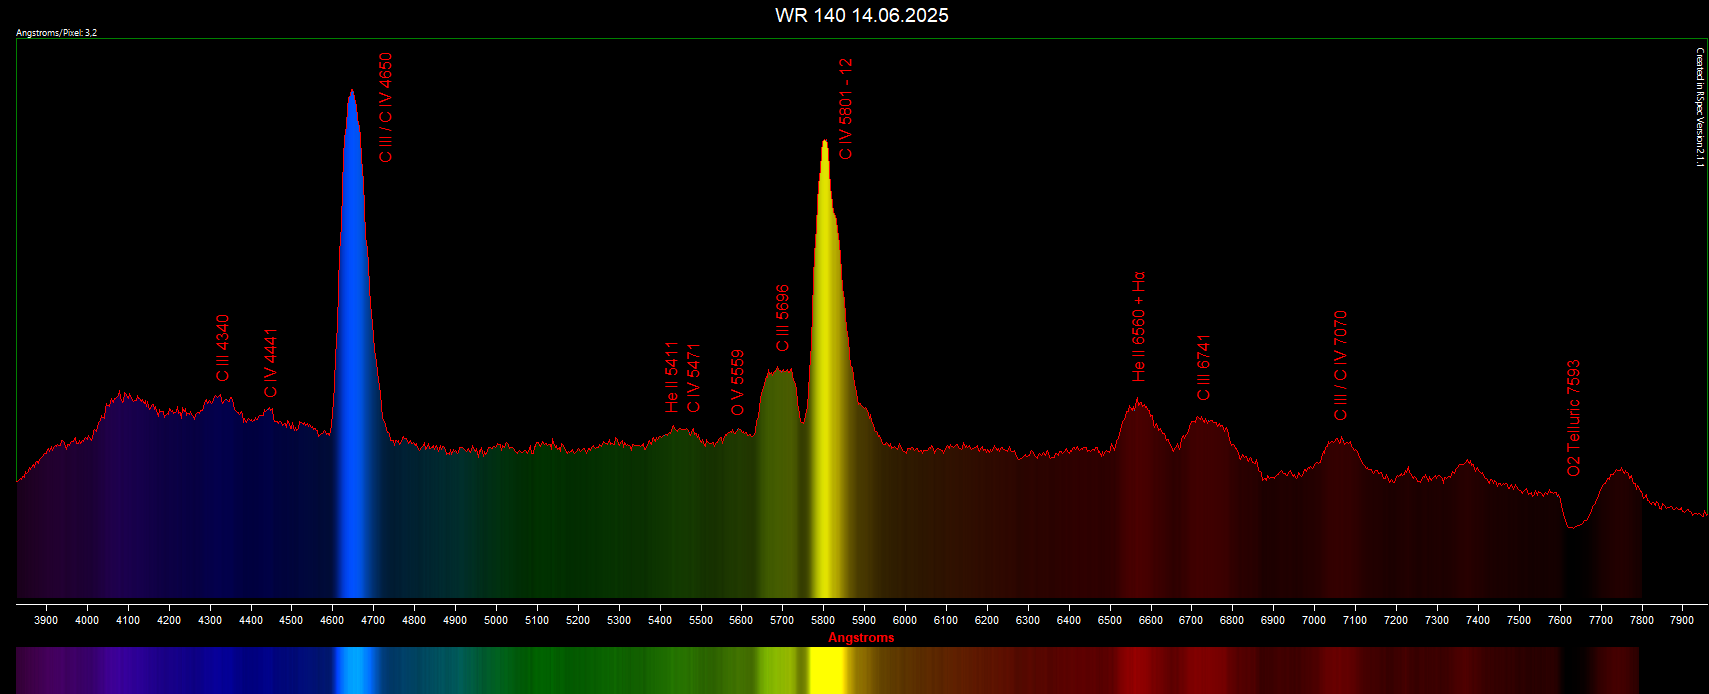The image size is (1709, 694).
Task: Select the C IV 5801 - 12 label
Action: click(x=846, y=109)
